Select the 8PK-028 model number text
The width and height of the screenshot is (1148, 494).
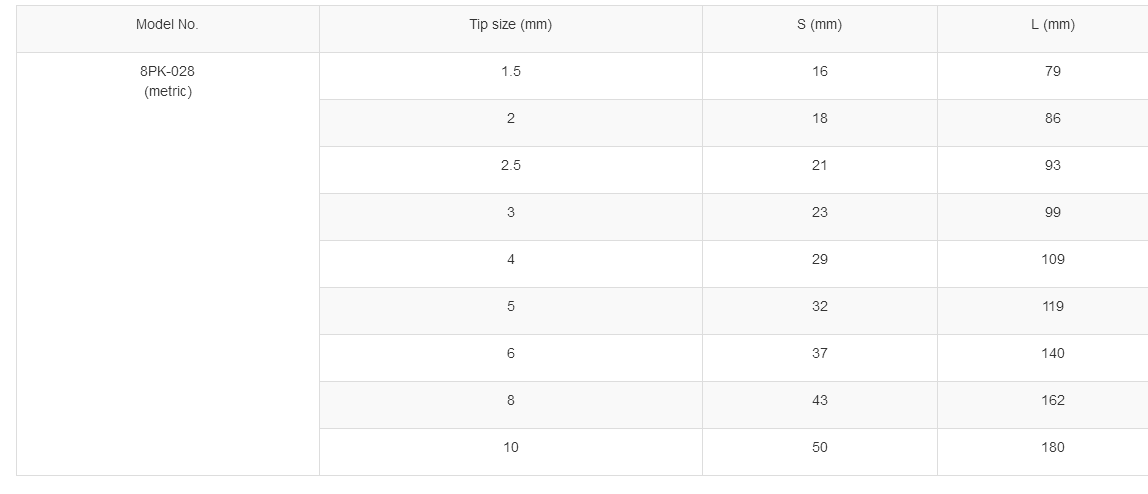(x=167, y=72)
